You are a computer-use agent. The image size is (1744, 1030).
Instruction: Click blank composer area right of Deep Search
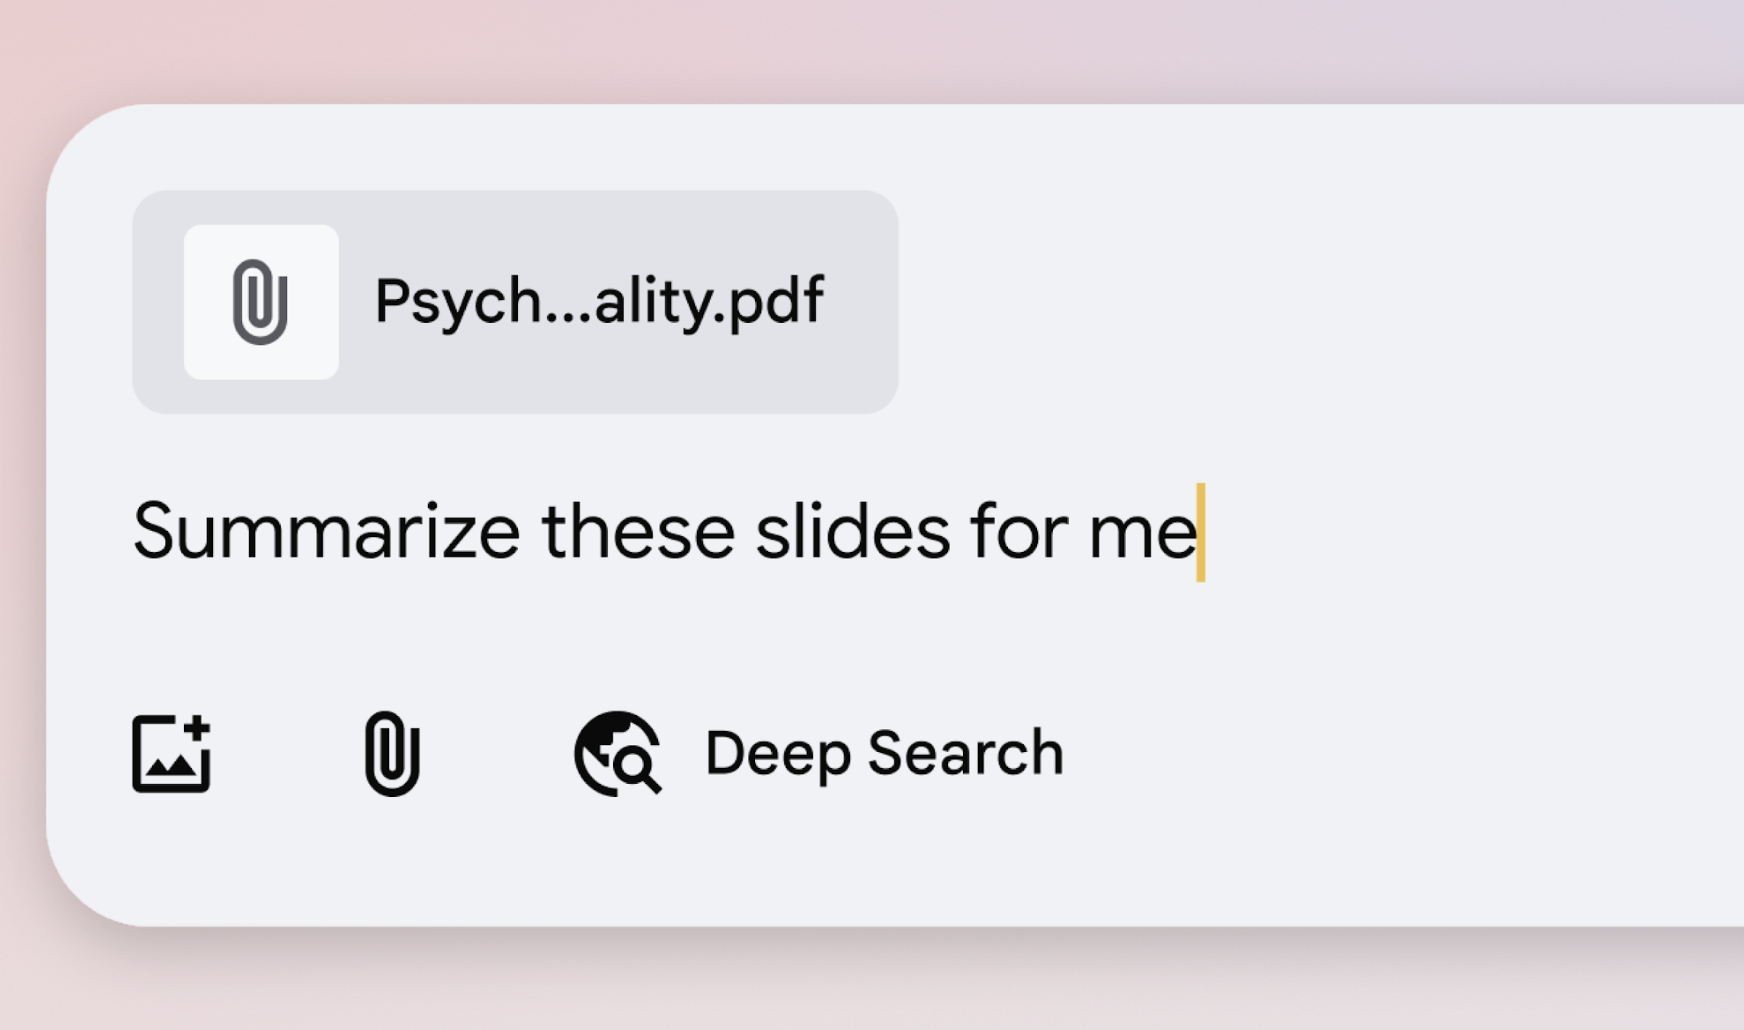click(1400, 753)
